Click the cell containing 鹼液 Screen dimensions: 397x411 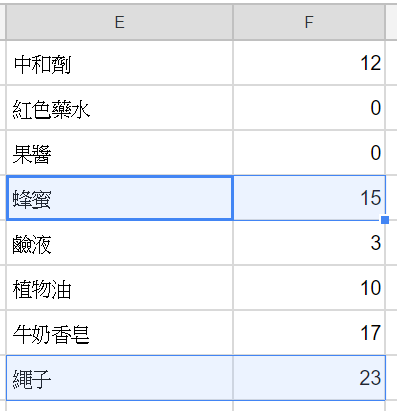[x=120, y=243]
